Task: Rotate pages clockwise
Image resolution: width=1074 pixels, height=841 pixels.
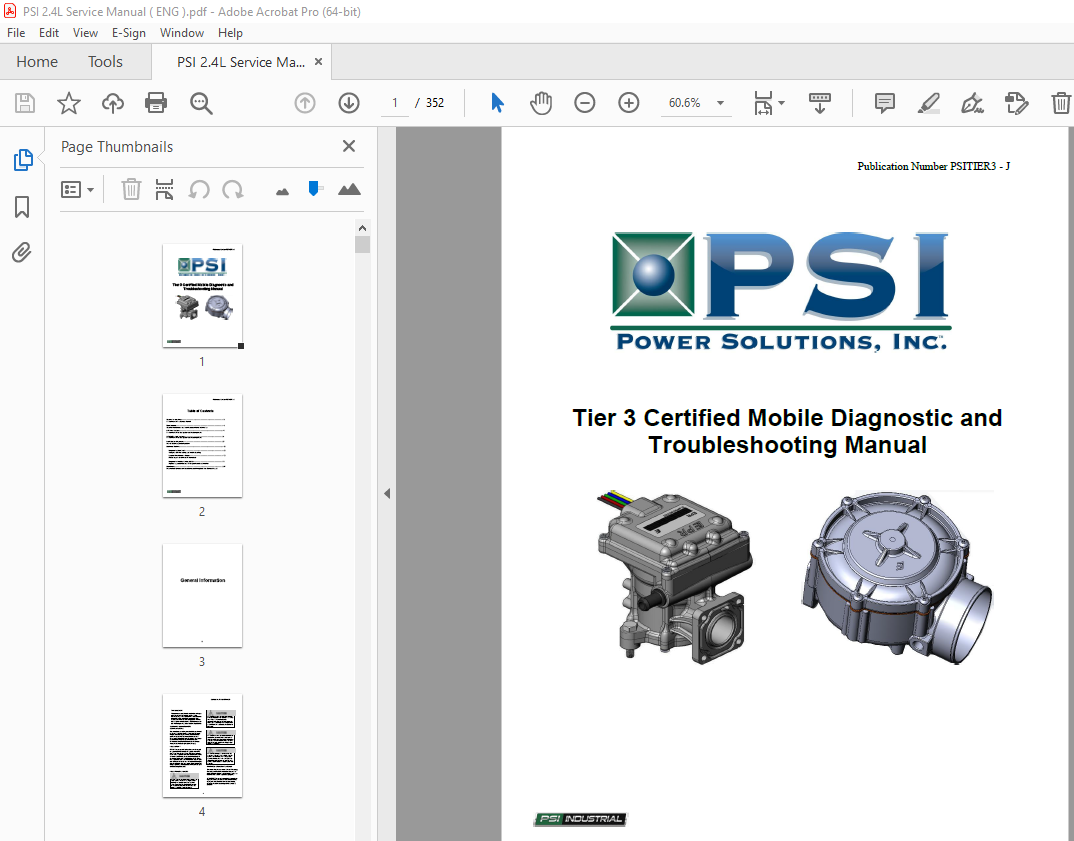Action: click(233, 189)
